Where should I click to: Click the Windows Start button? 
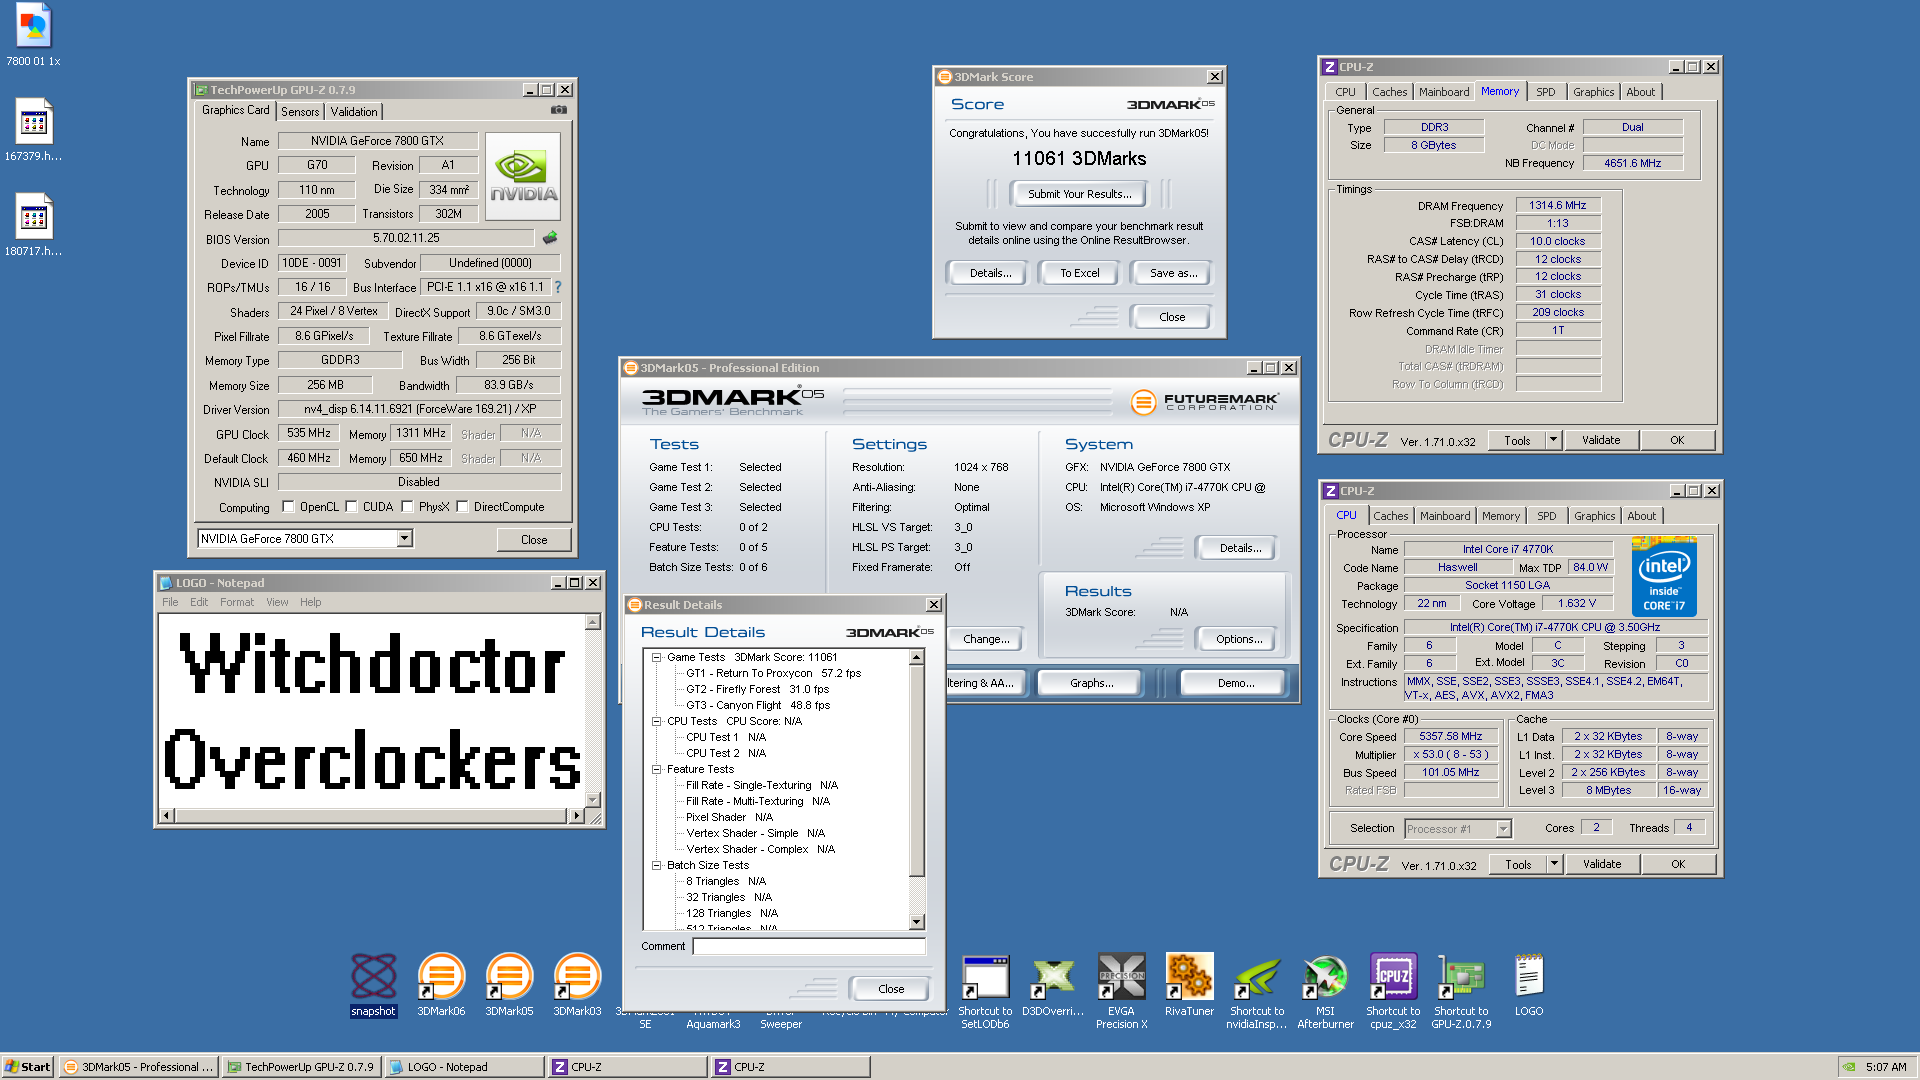(27, 1067)
